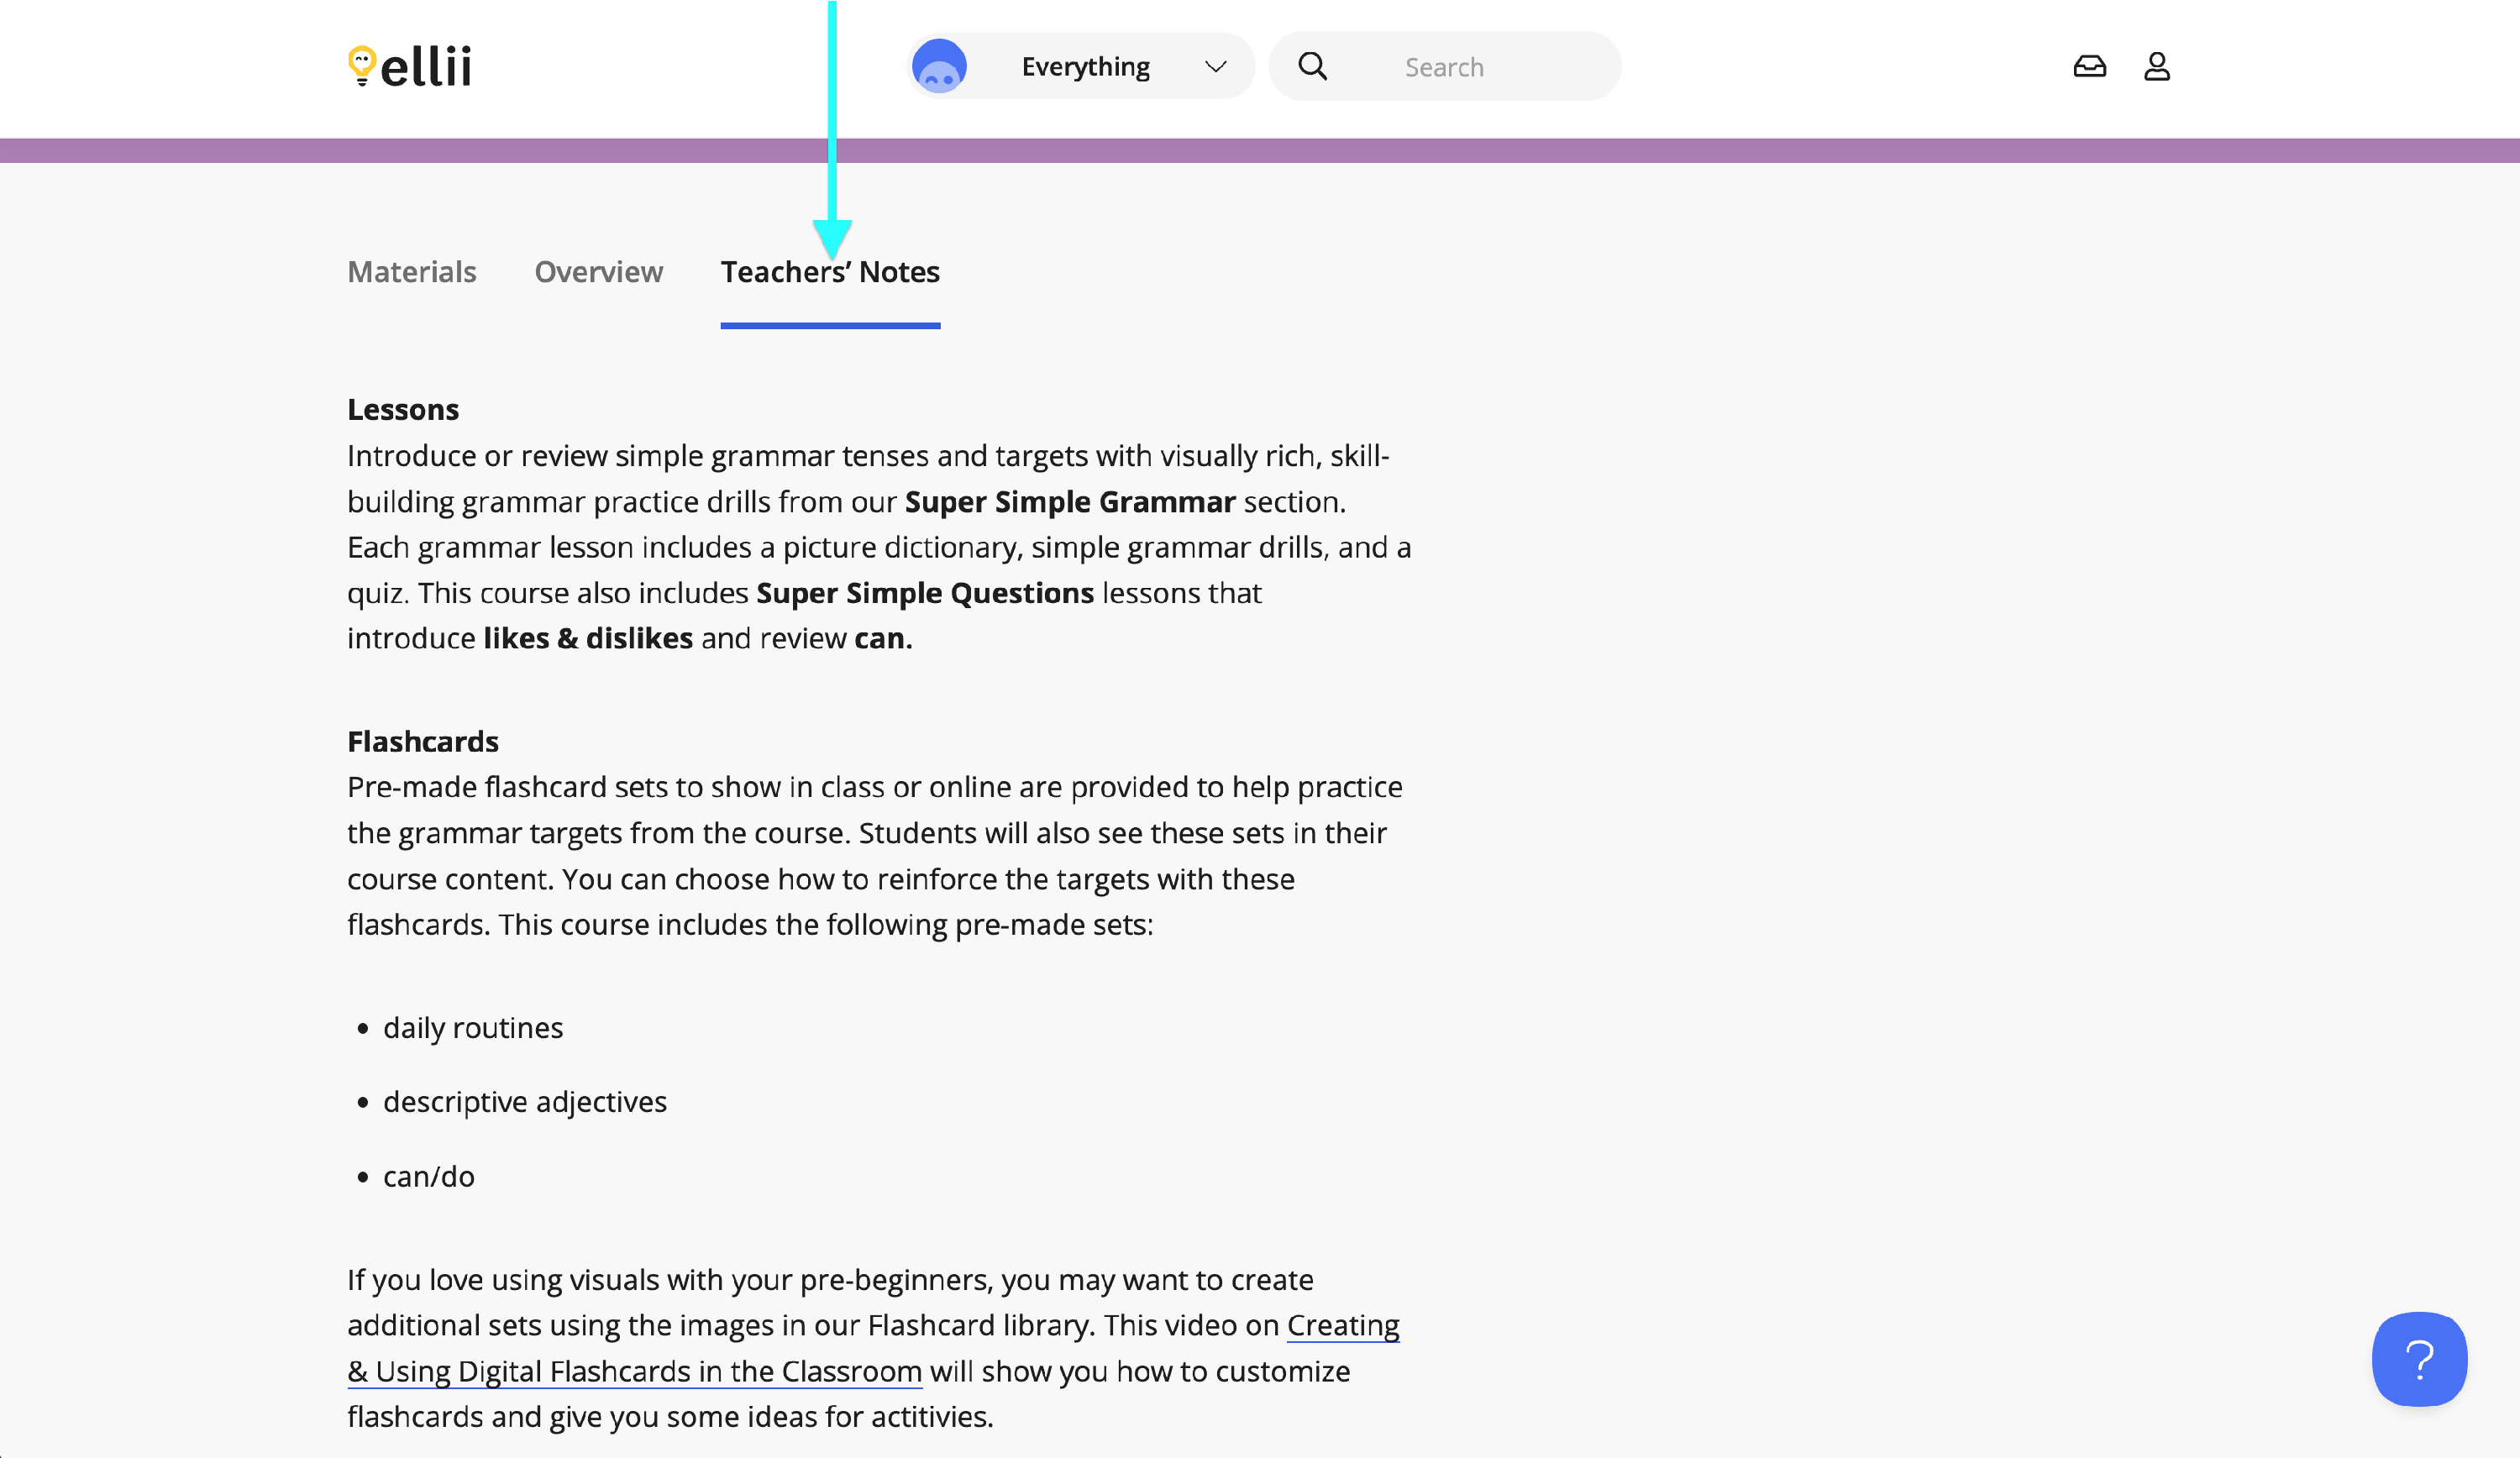This screenshot has width=2520, height=1458.
Task: Click the chevron arrow beside Everything
Action: tap(1215, 67)
